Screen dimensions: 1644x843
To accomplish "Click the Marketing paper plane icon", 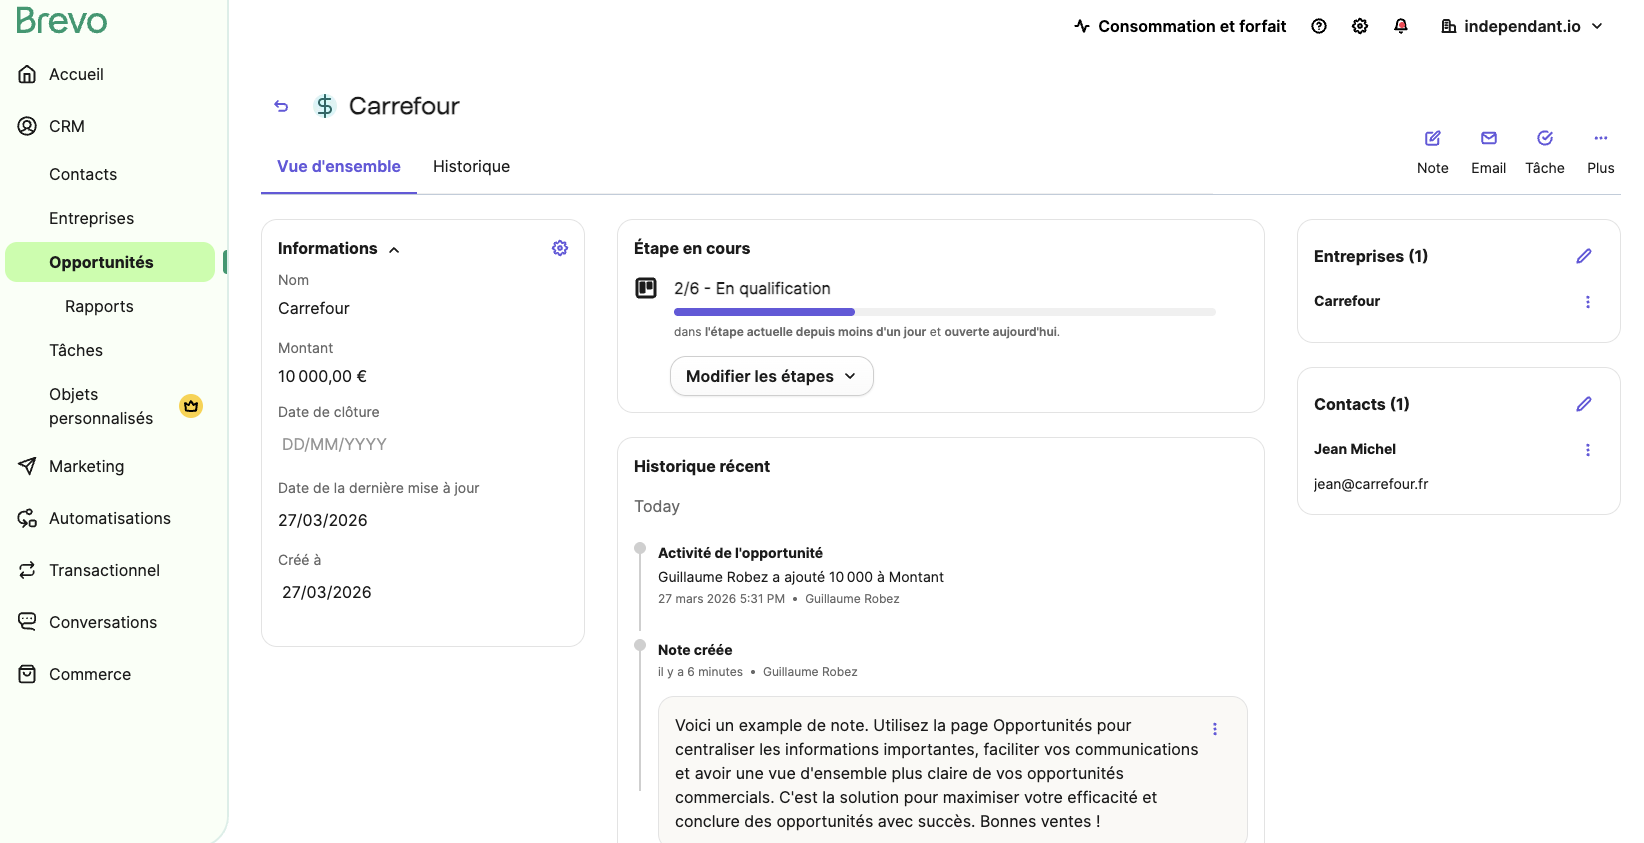I will pos(27,466).
